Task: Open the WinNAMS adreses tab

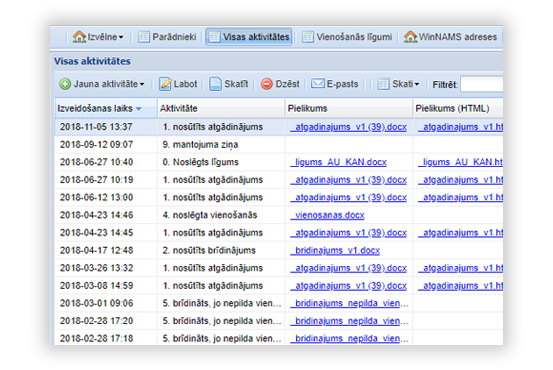Action: click(450, 37)
